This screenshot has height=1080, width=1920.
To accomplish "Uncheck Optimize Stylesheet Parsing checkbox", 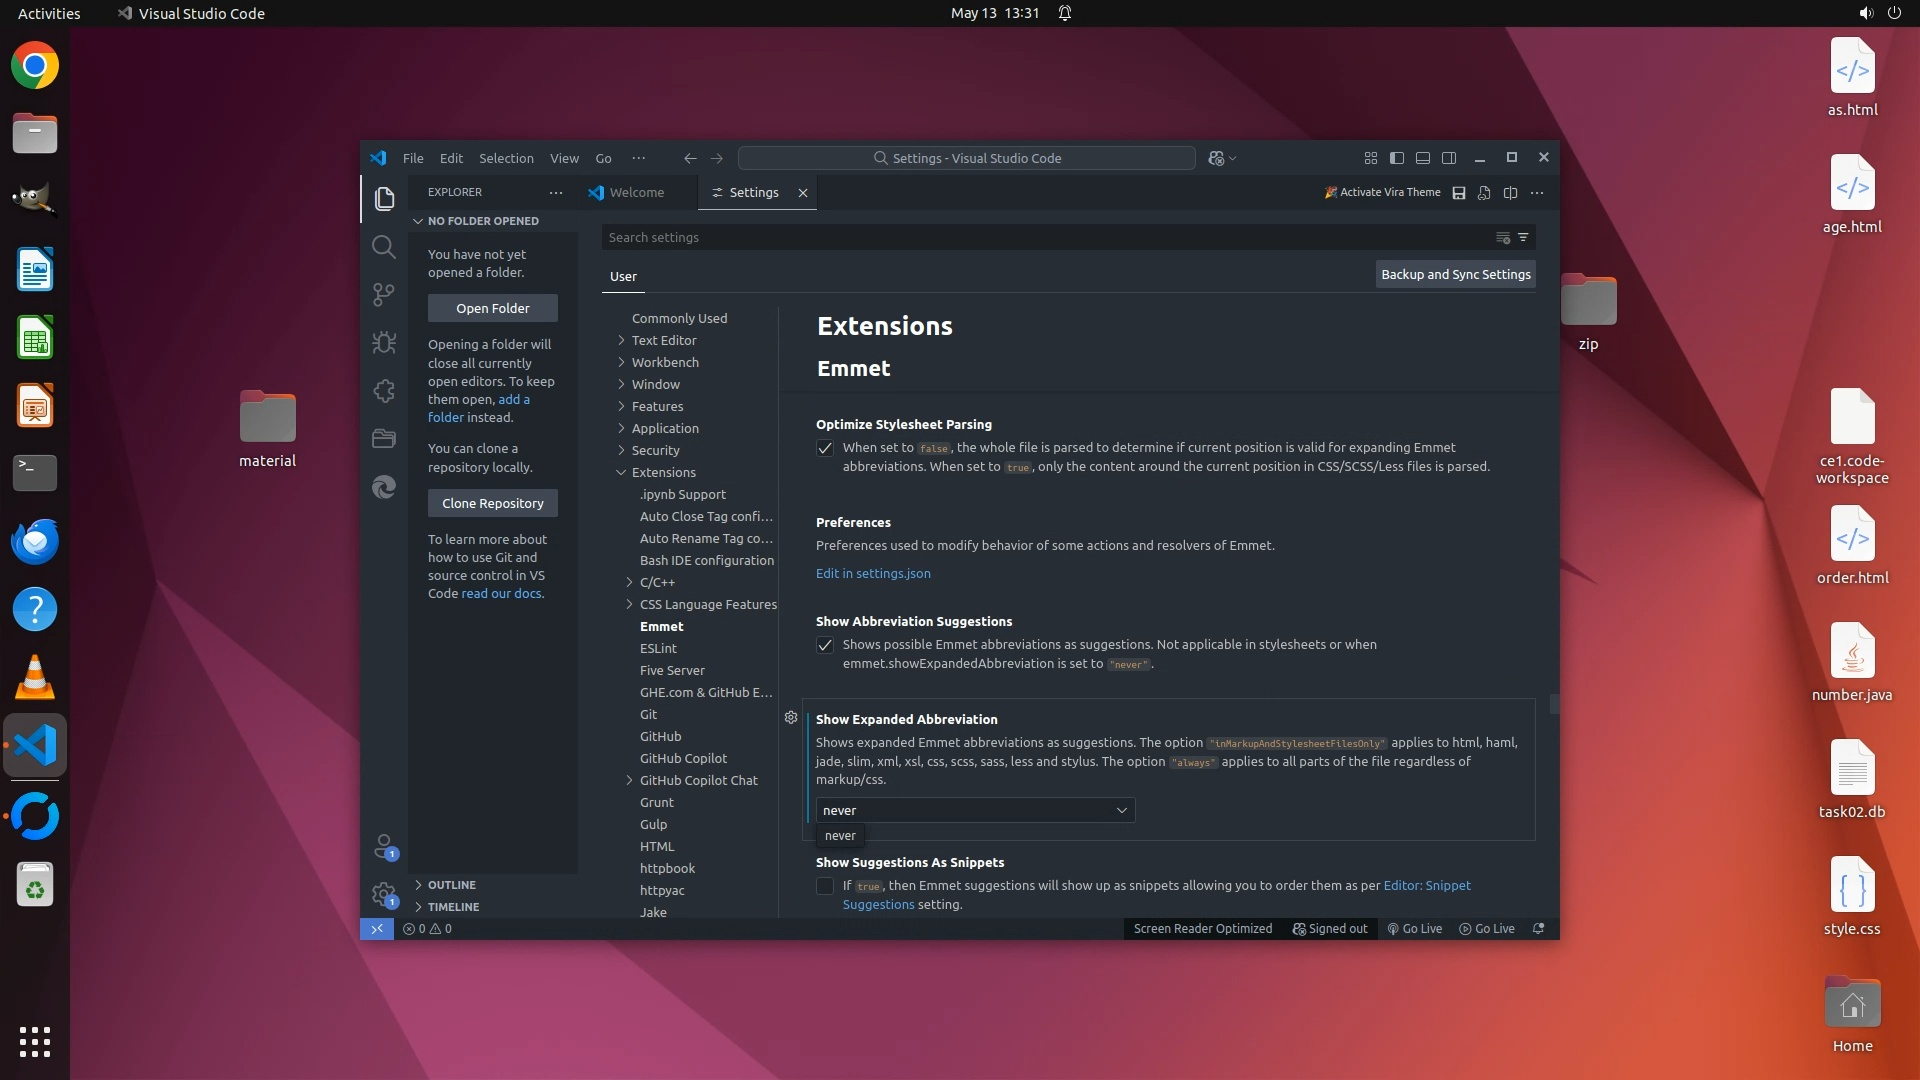I will tap(825, 448).
